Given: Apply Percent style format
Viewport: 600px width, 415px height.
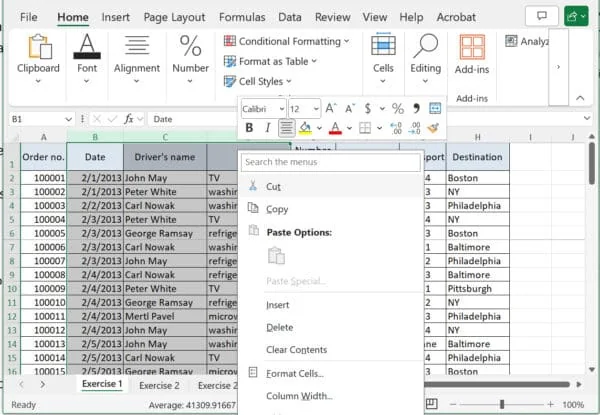Looking at the screenshot, I should [x=398, y=109].
